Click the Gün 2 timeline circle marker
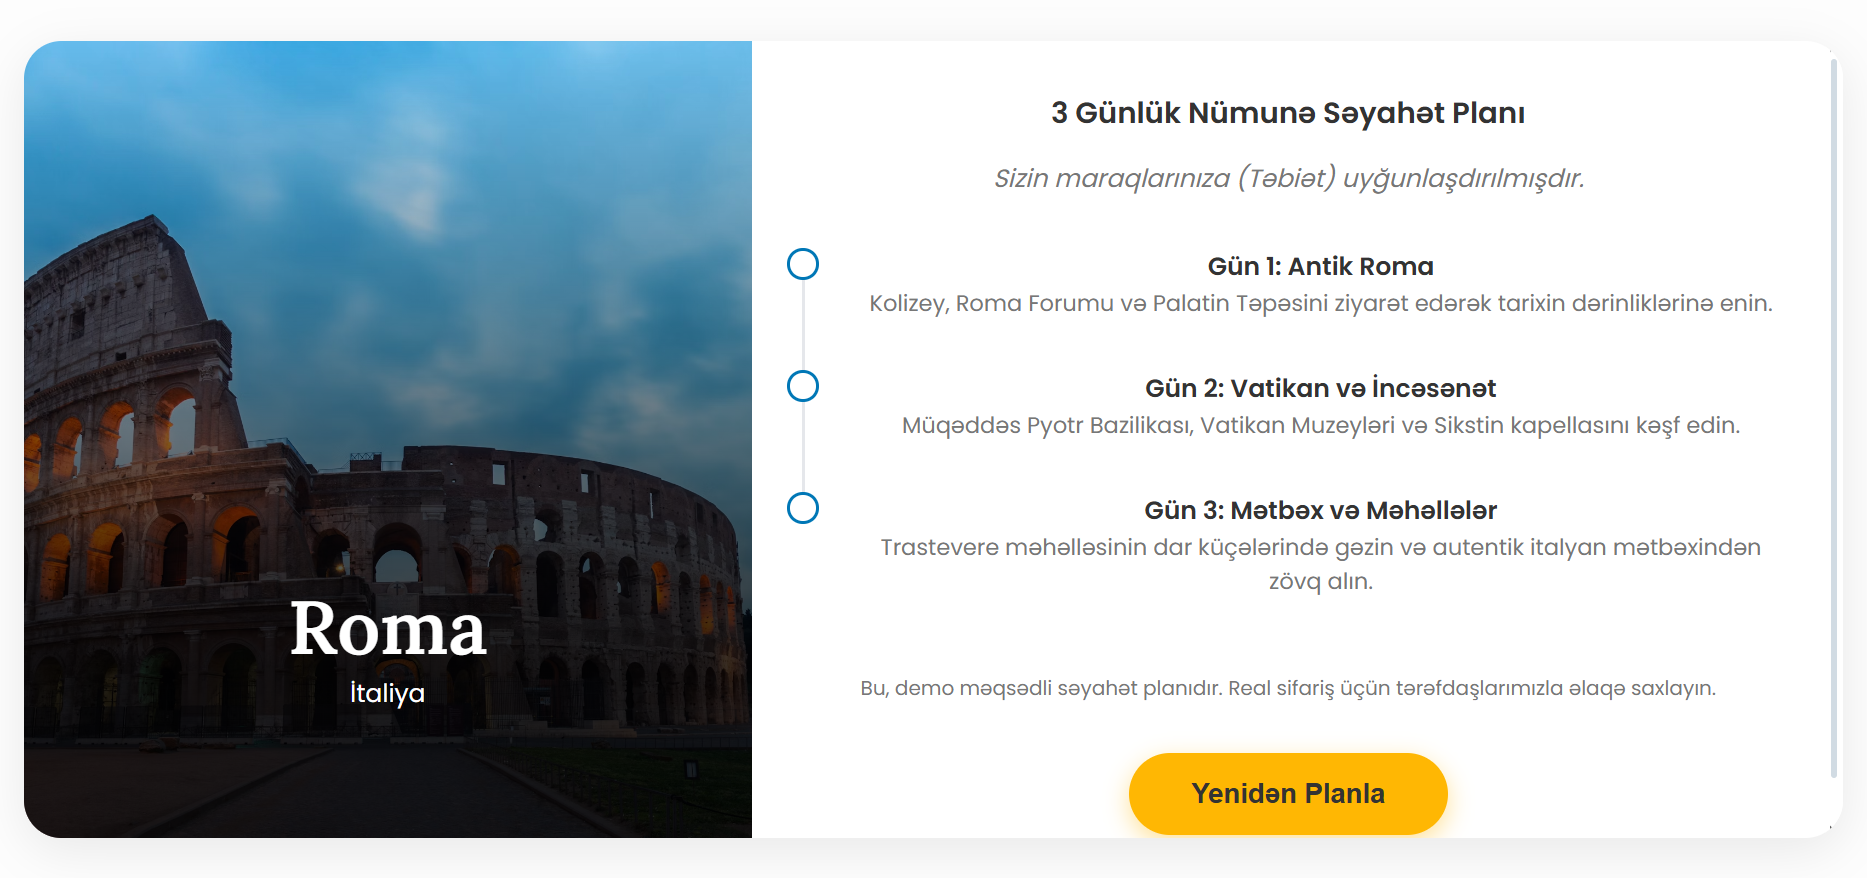This screenshot has width=1867, height=878. tap(803, 386)
